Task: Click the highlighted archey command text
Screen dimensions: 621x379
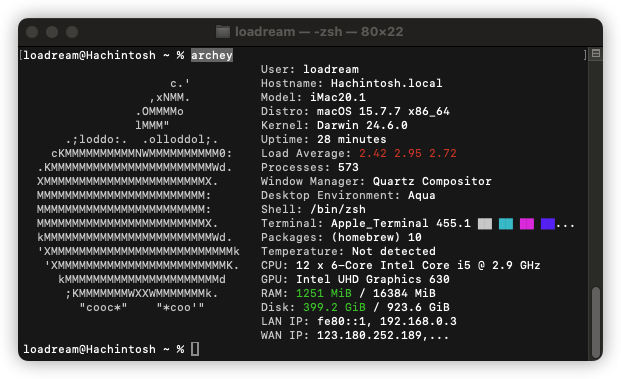Action: 212,55
